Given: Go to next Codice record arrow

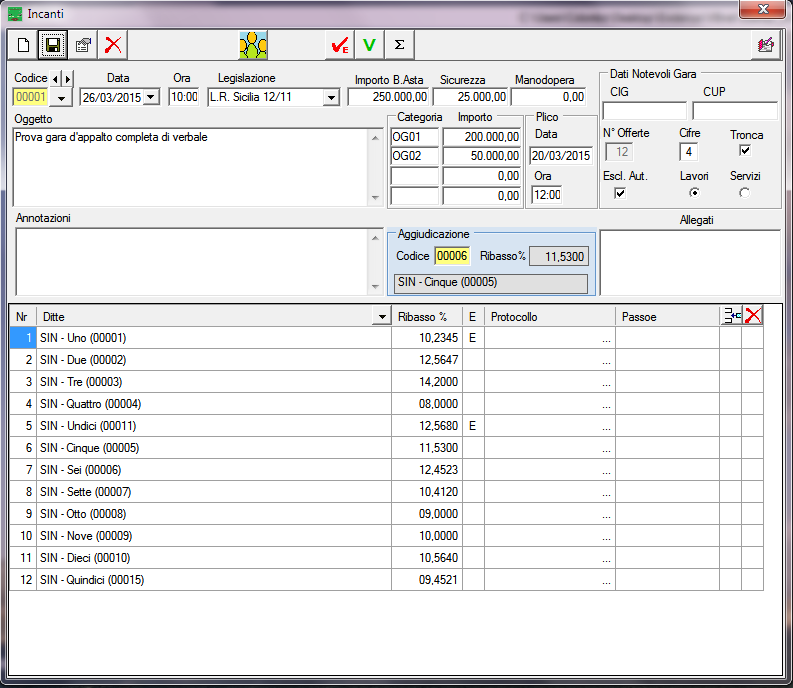Looking at the screenshot, I should [68, 78].
